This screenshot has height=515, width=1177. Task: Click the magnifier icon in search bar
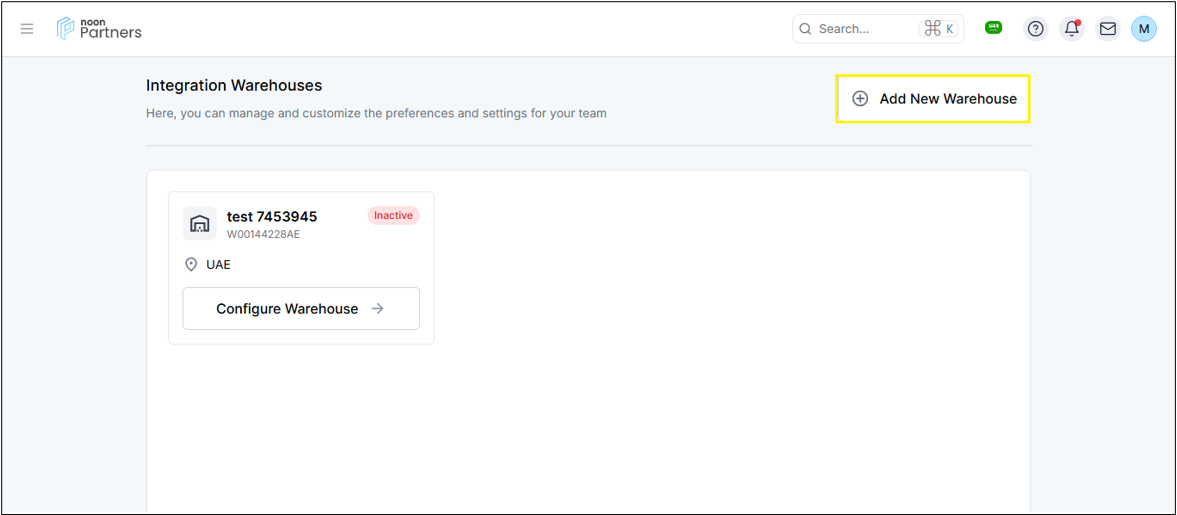[x=806, y=29]
